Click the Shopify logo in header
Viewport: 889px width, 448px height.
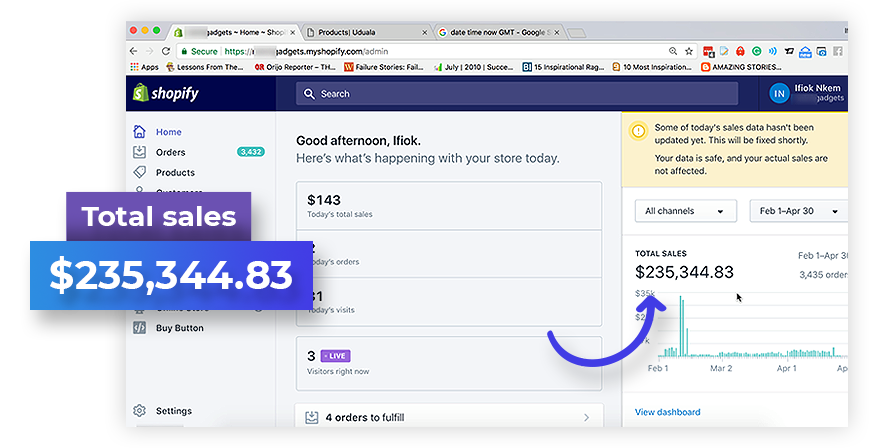pos(166,93)
